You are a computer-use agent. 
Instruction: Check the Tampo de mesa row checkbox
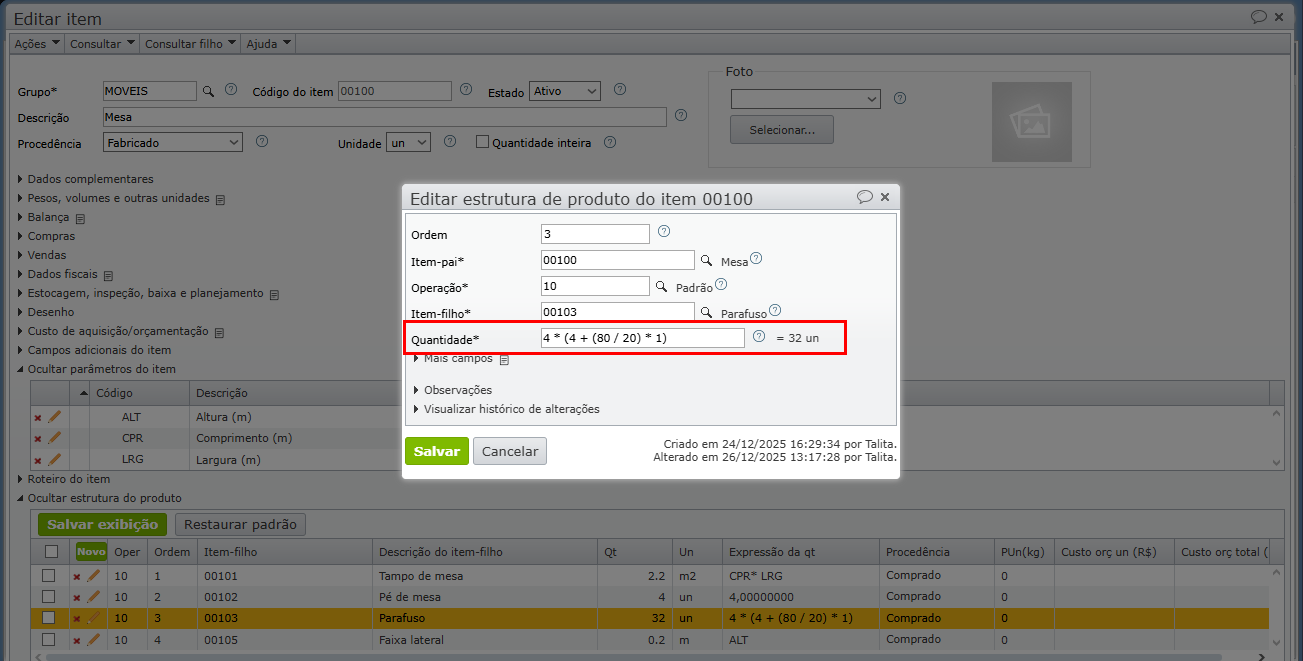[48, 576]
